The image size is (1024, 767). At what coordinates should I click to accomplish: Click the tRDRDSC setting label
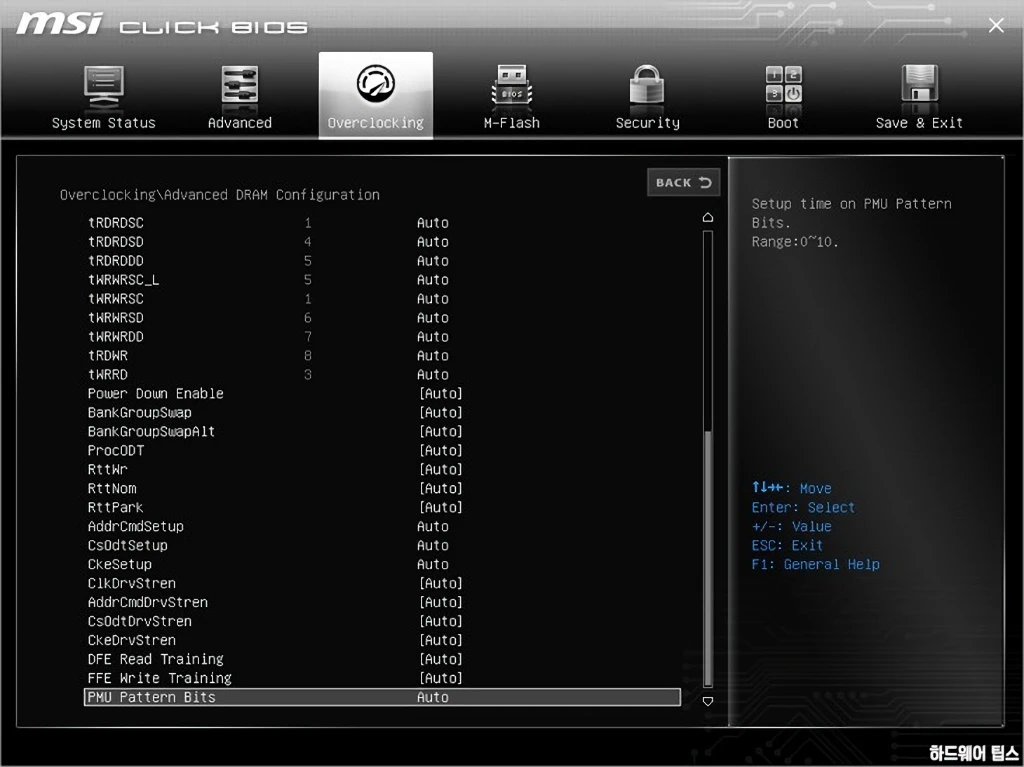point(116,223)
